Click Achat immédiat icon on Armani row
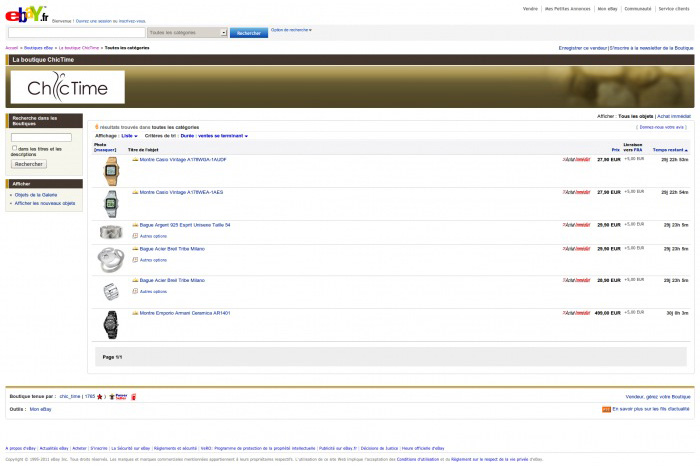This screenshot has height=466, width=700. 576,313
